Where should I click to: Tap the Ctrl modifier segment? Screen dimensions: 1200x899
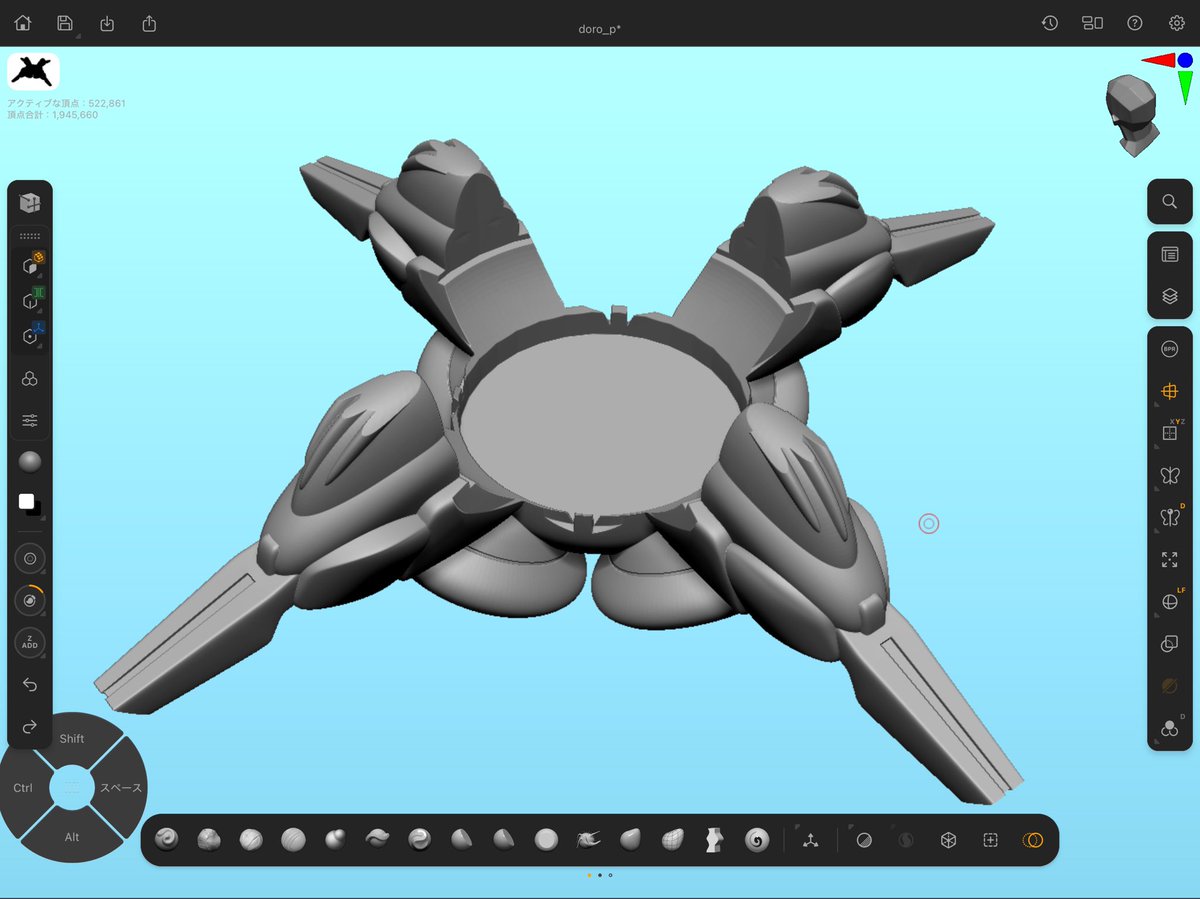(x=23, y=788)
